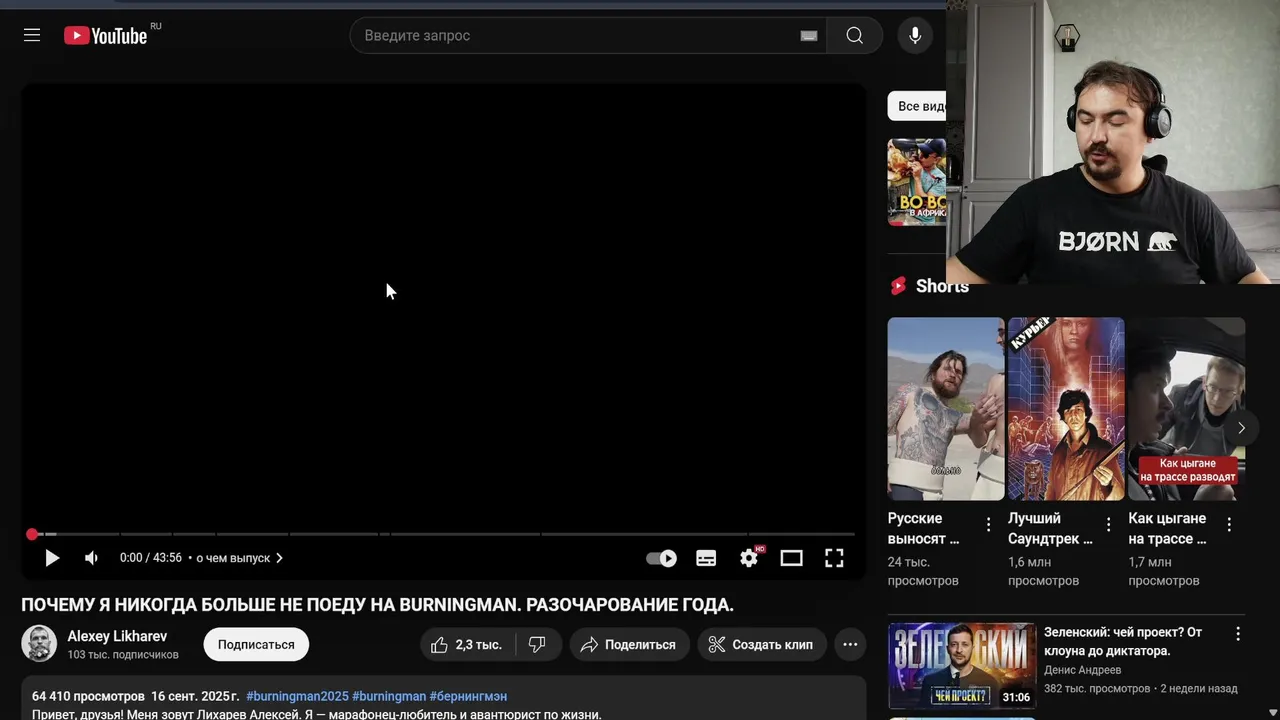Click the black video player area

pyautogui.click(x=444, y=305)
